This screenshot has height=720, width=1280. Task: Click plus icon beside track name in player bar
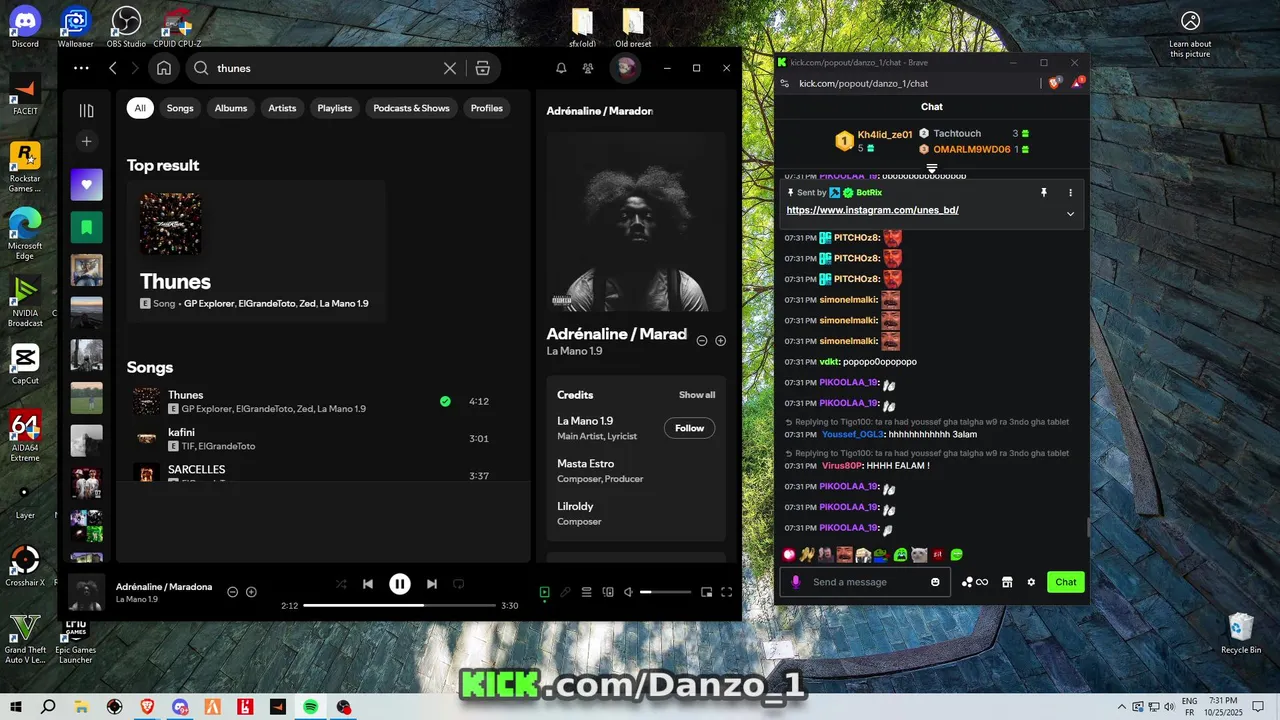(251, 592)
